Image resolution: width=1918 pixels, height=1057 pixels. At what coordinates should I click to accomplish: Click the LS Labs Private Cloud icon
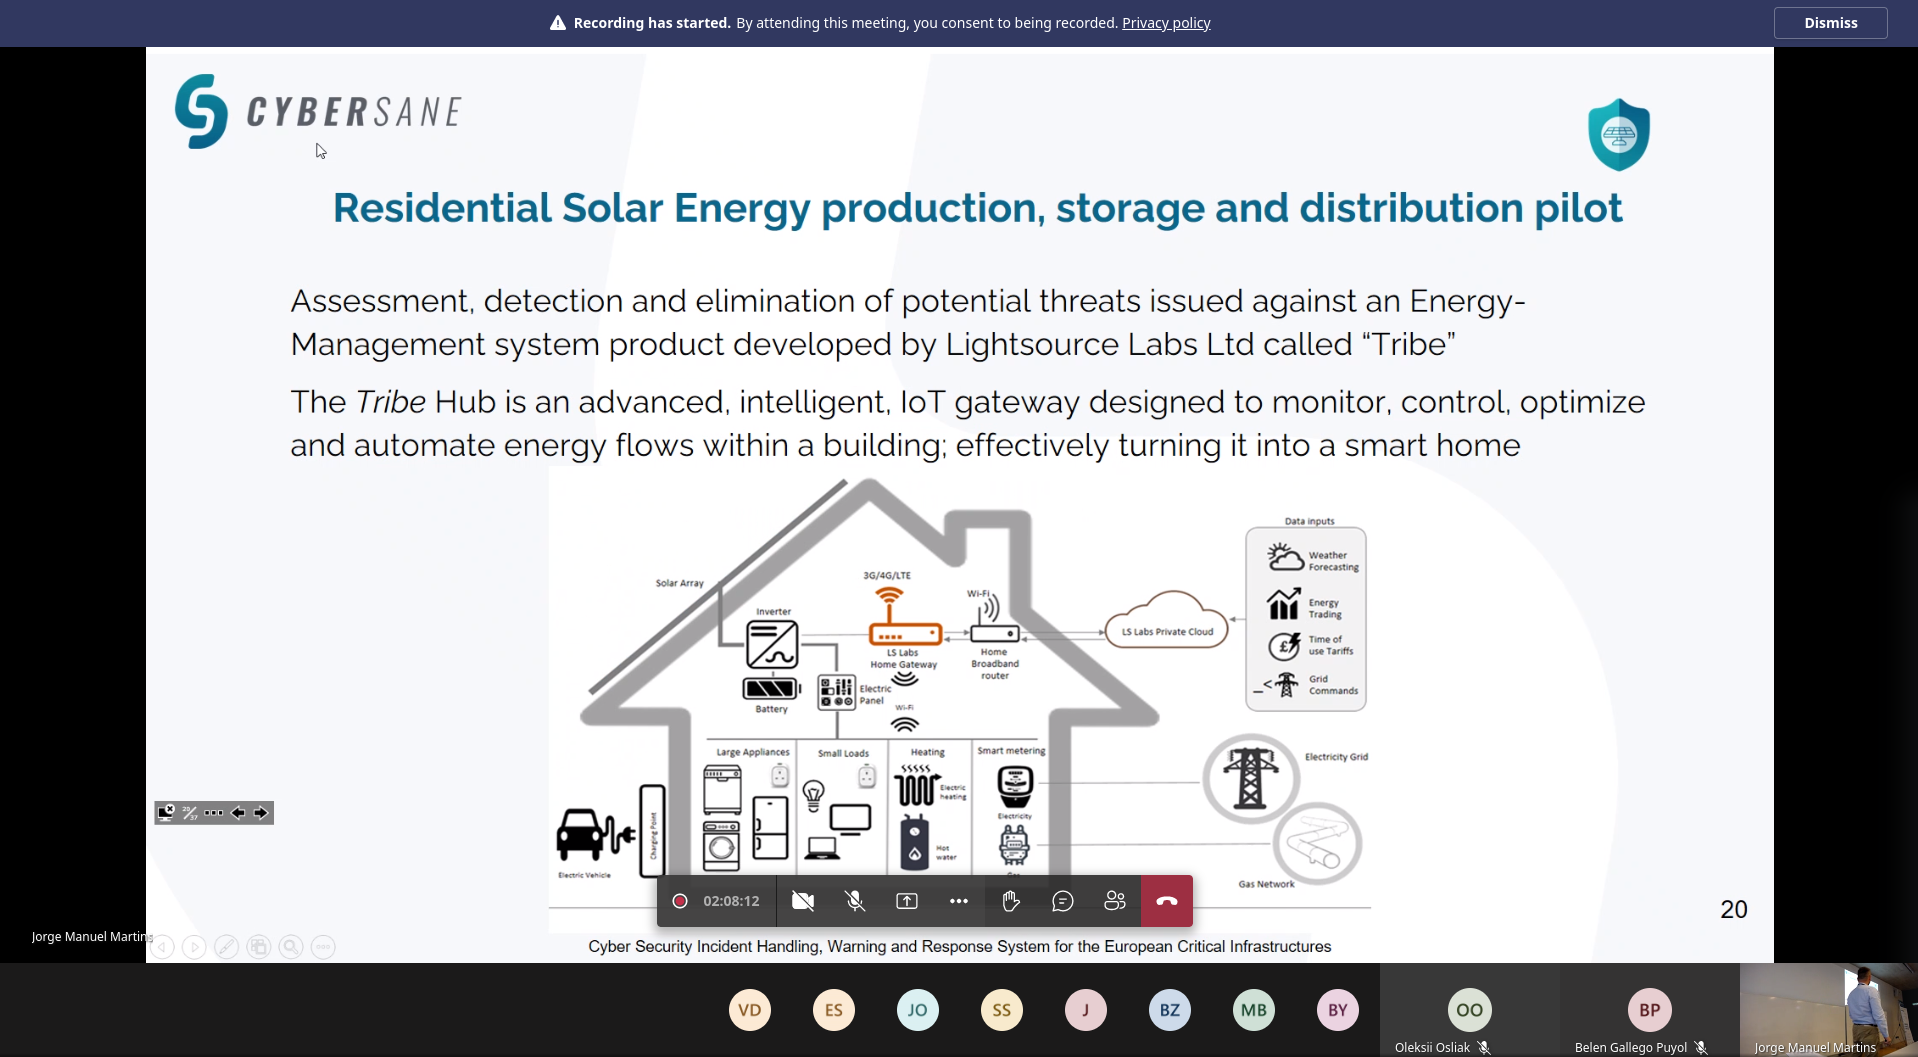pyautogui.click(x=1167, y=620)
